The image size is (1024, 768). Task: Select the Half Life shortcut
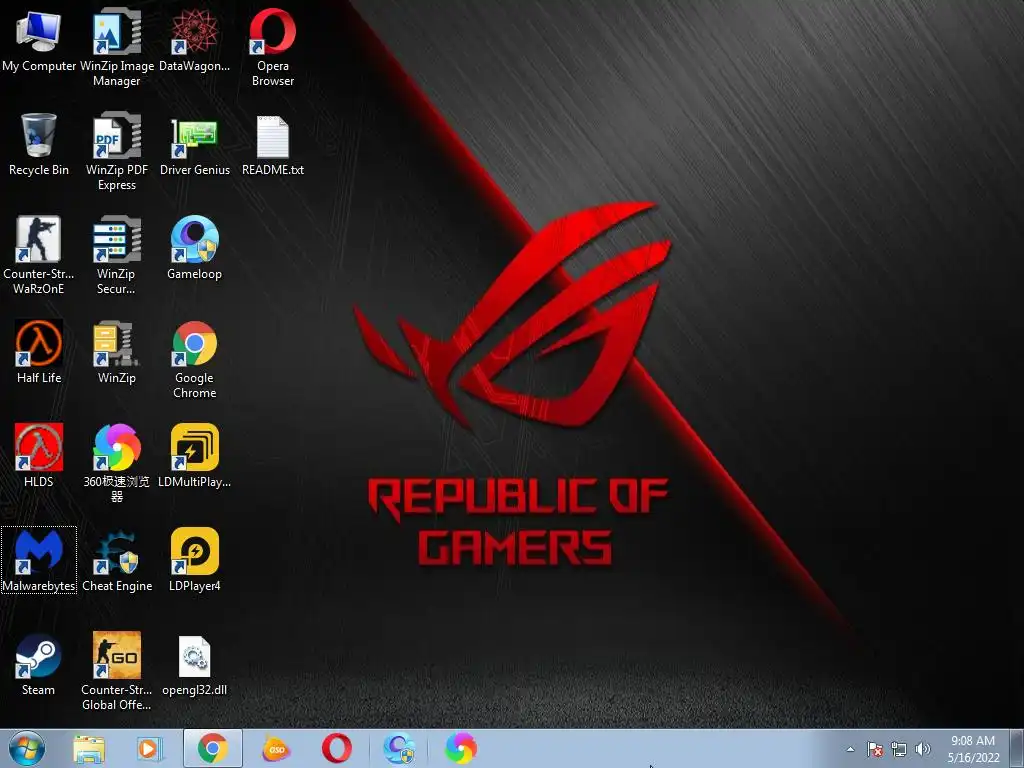[x=39, y=352]
